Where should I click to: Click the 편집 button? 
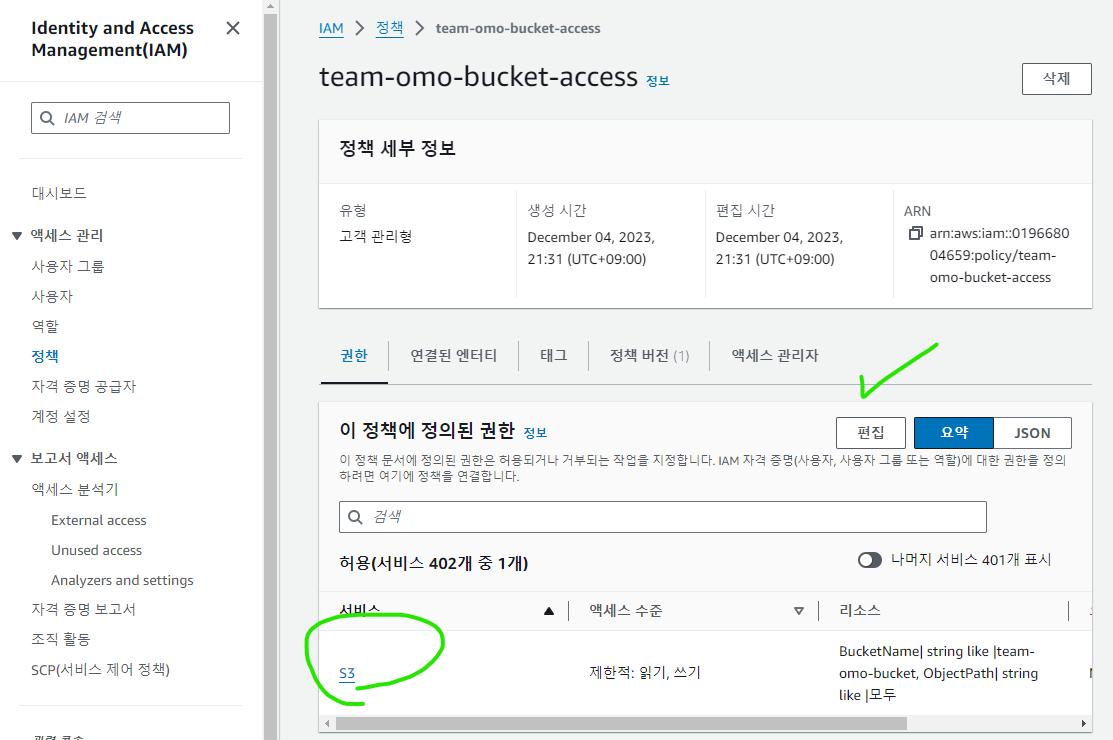pyautogui.click(x=871, y=433)
